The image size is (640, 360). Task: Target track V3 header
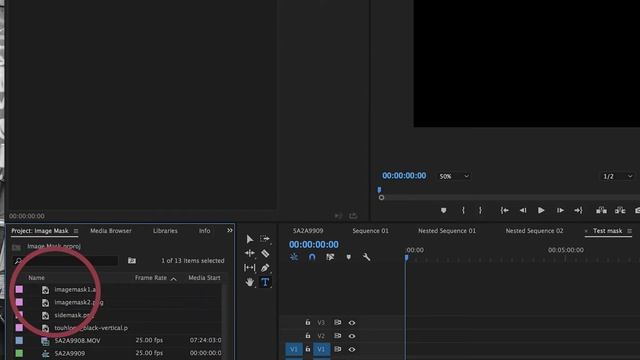pos(321,322)
